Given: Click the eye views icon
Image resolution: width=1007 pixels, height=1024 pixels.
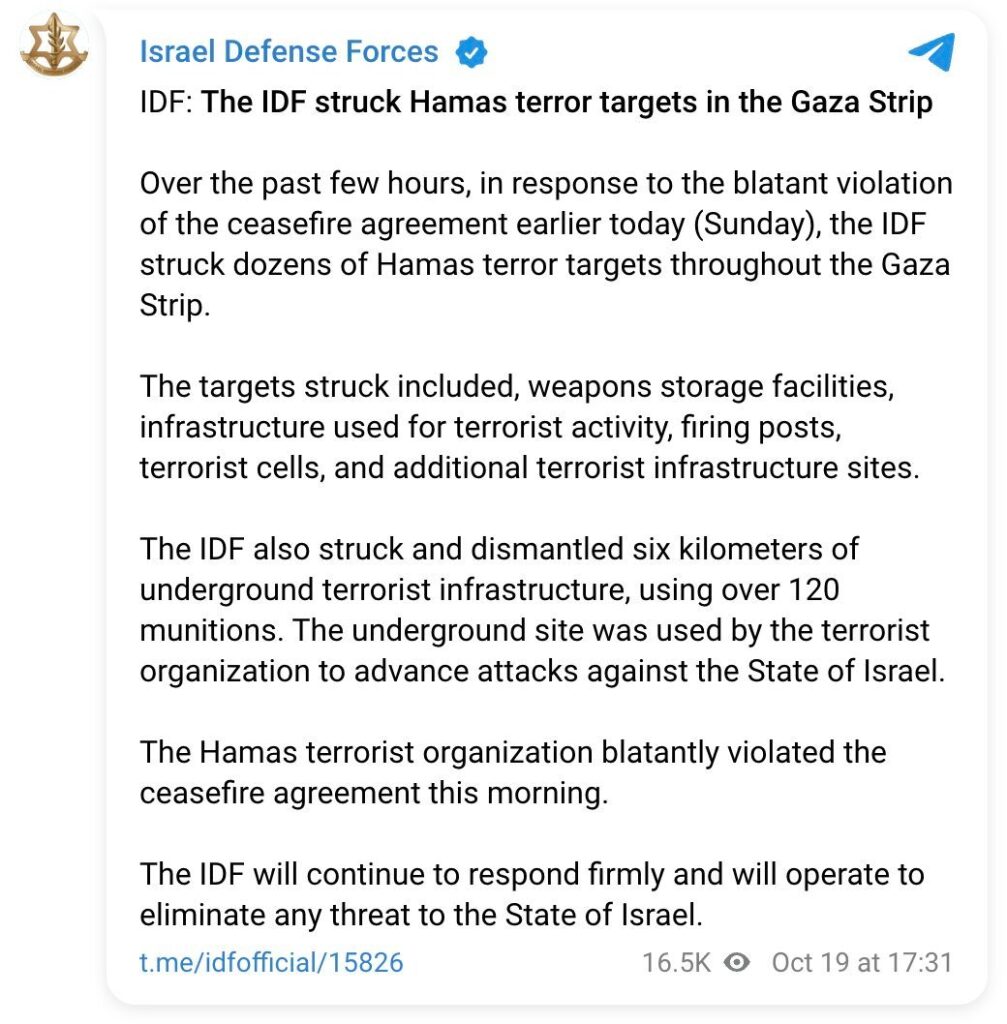Looking at the screenshot, I should (738, 962).
